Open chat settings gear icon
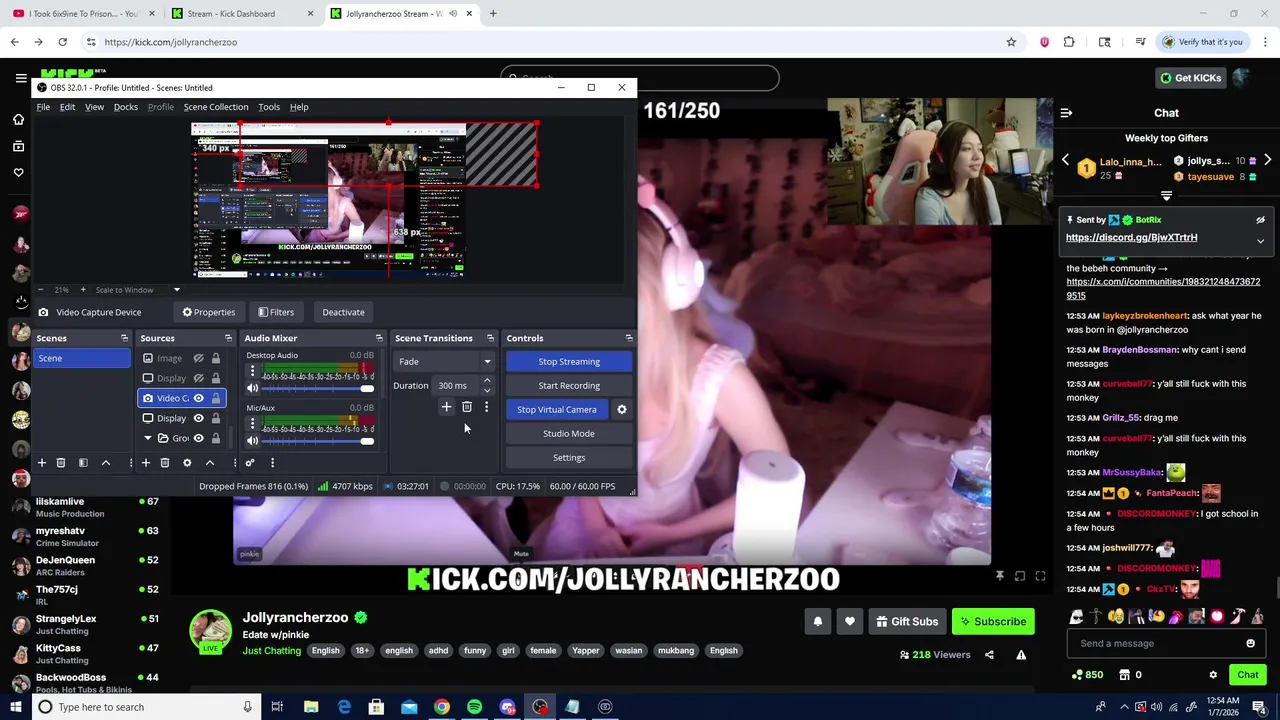The width and height of the screenshot is (1280, 720). pyautogui.click(x=1213, y=675)
